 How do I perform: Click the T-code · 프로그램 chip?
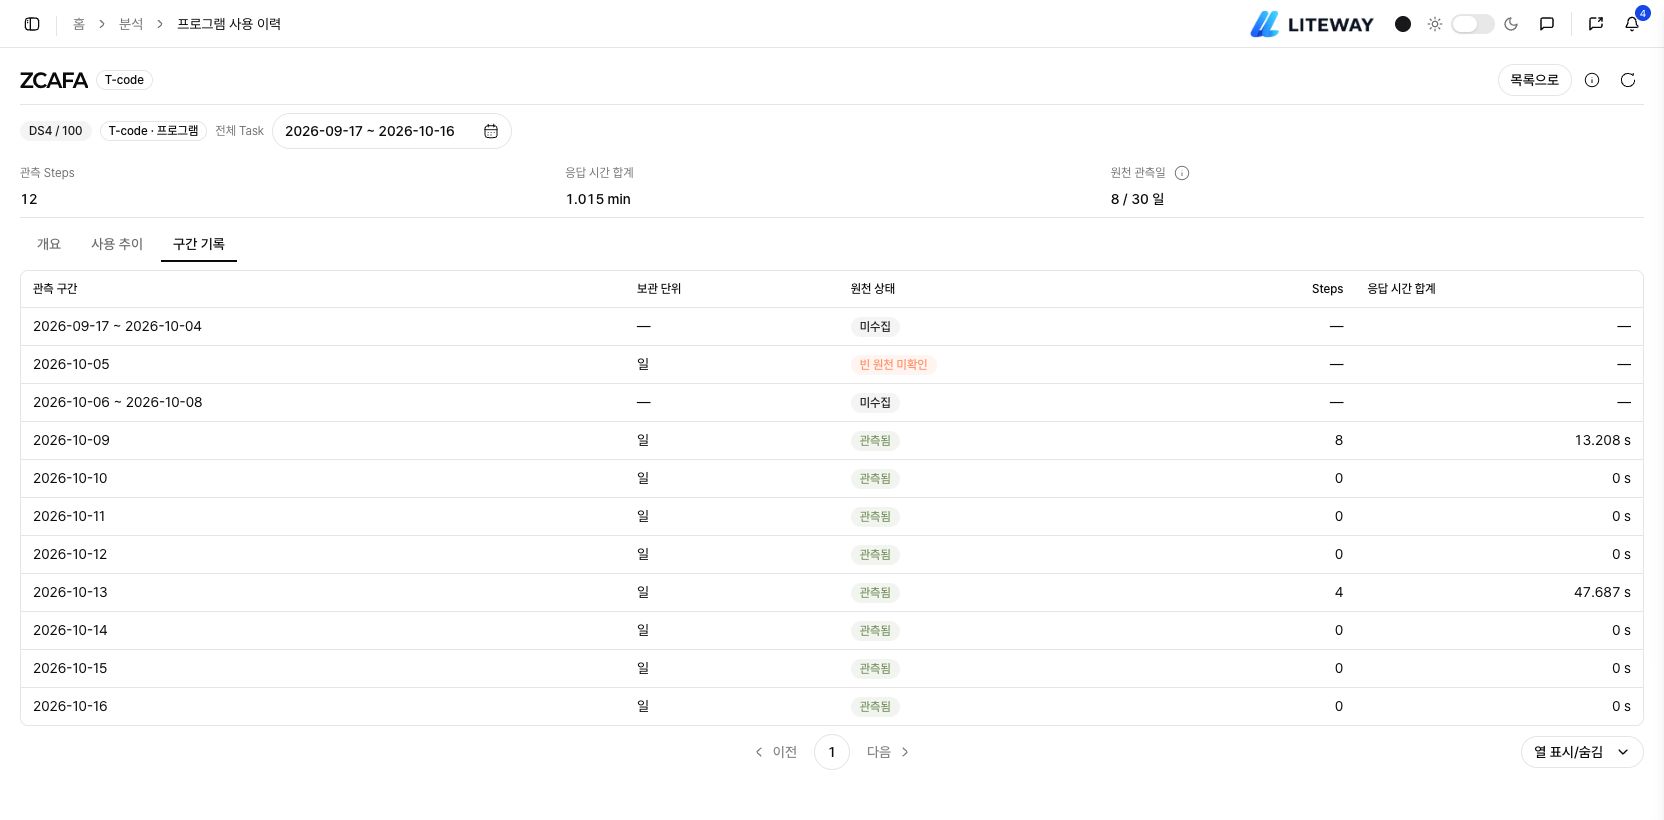pos(153,131)
